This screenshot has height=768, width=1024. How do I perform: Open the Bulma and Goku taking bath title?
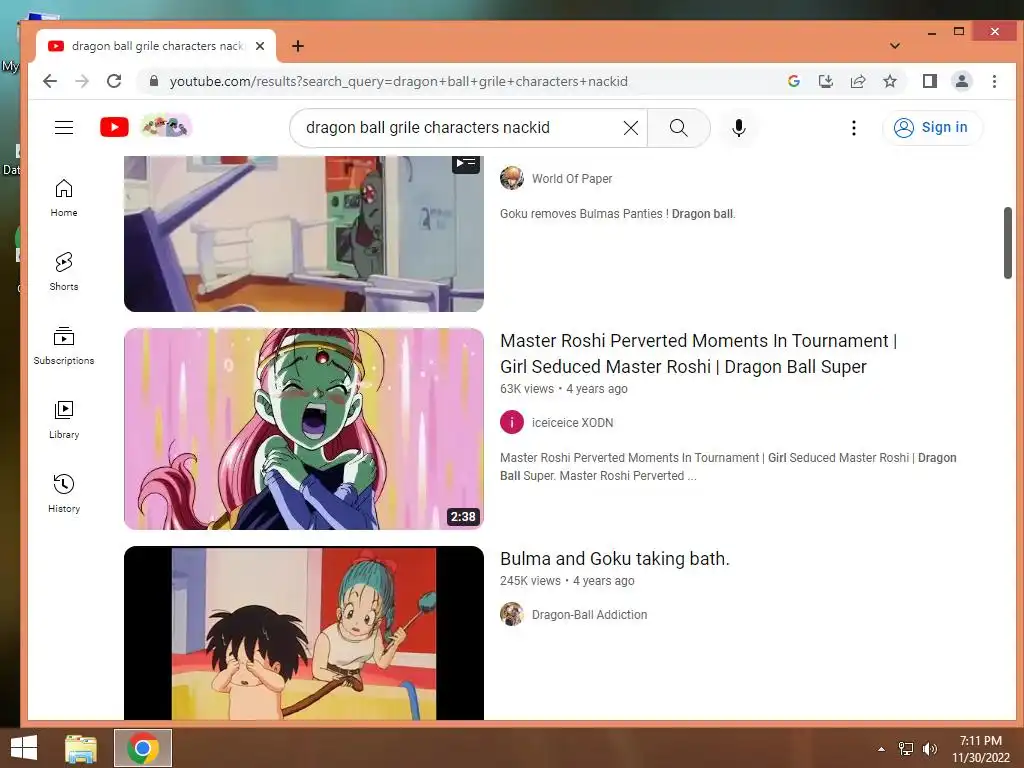[x=615, y=559]
